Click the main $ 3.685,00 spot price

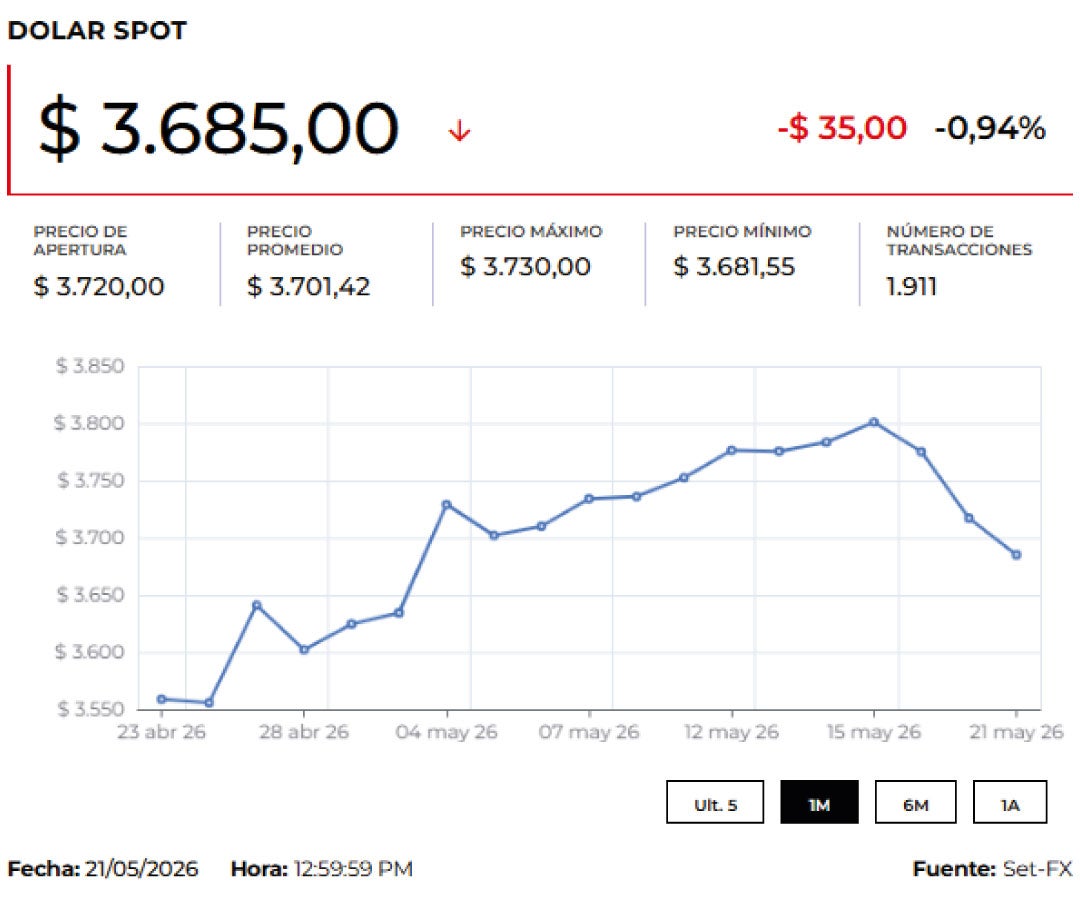pyautogui.click(x=218, y=129)
